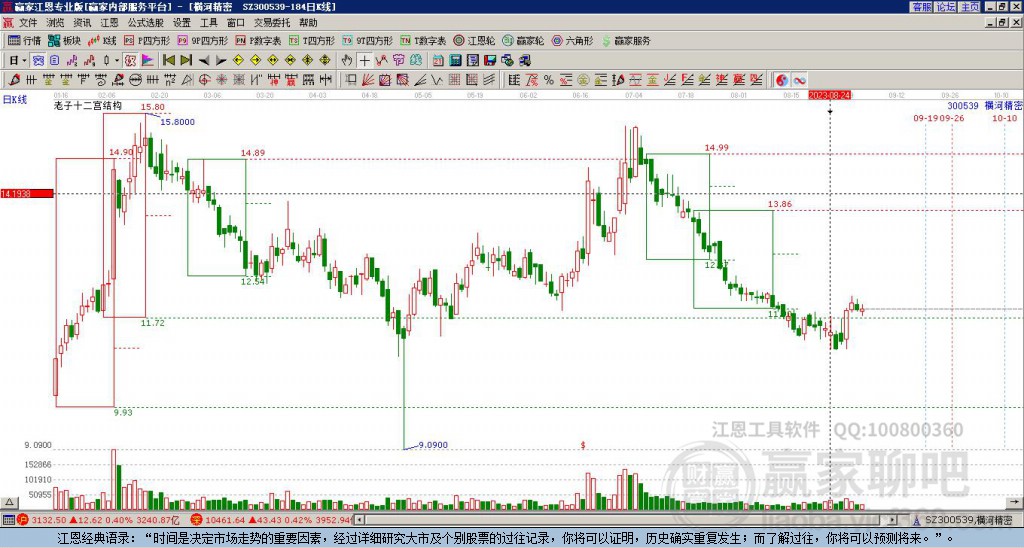Select the red starburst angle tool
The image size is (1024, 548).
pyautogui.click(x=221, y=80)
